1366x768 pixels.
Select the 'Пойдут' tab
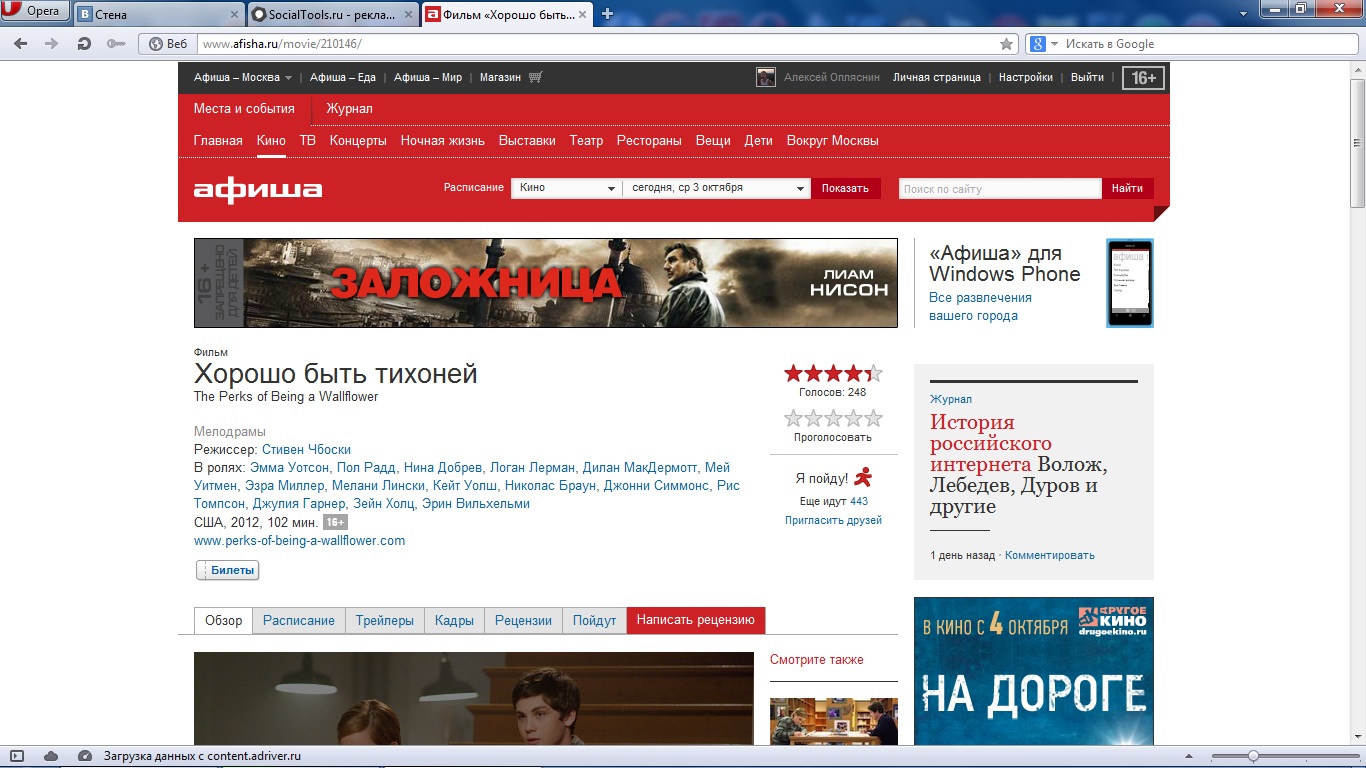pos(594,620)
